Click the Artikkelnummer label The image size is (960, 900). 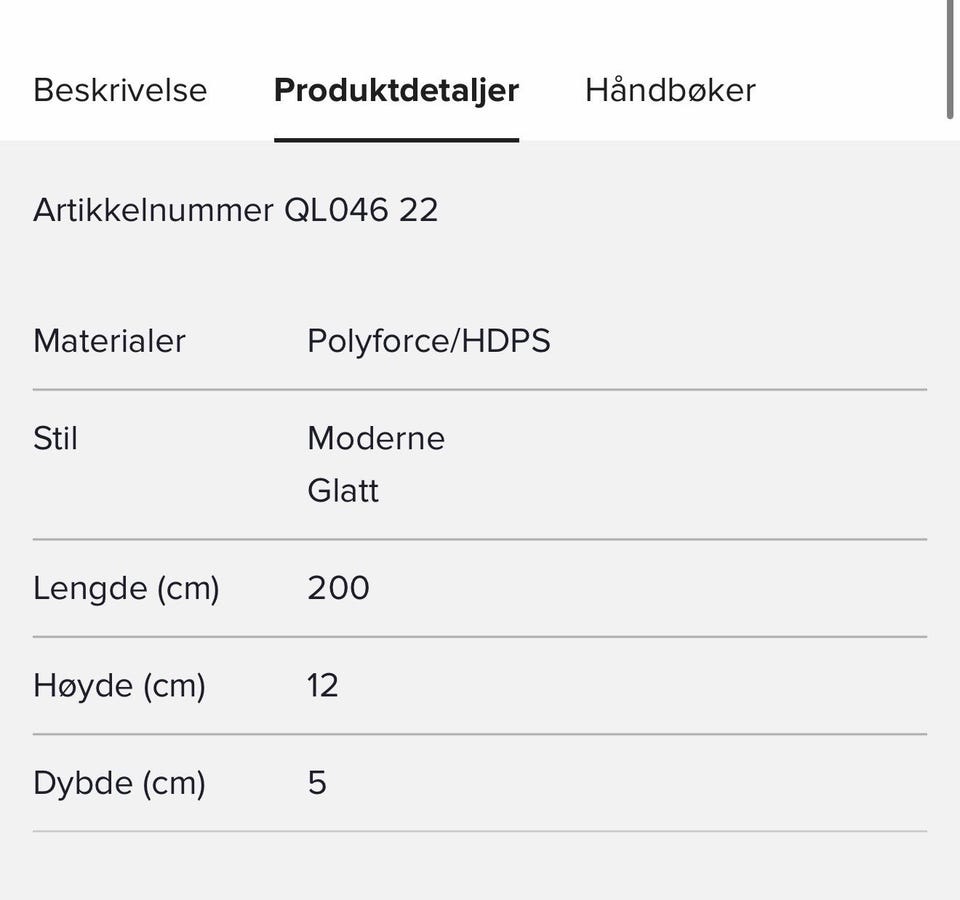click(x=153, y=210)
